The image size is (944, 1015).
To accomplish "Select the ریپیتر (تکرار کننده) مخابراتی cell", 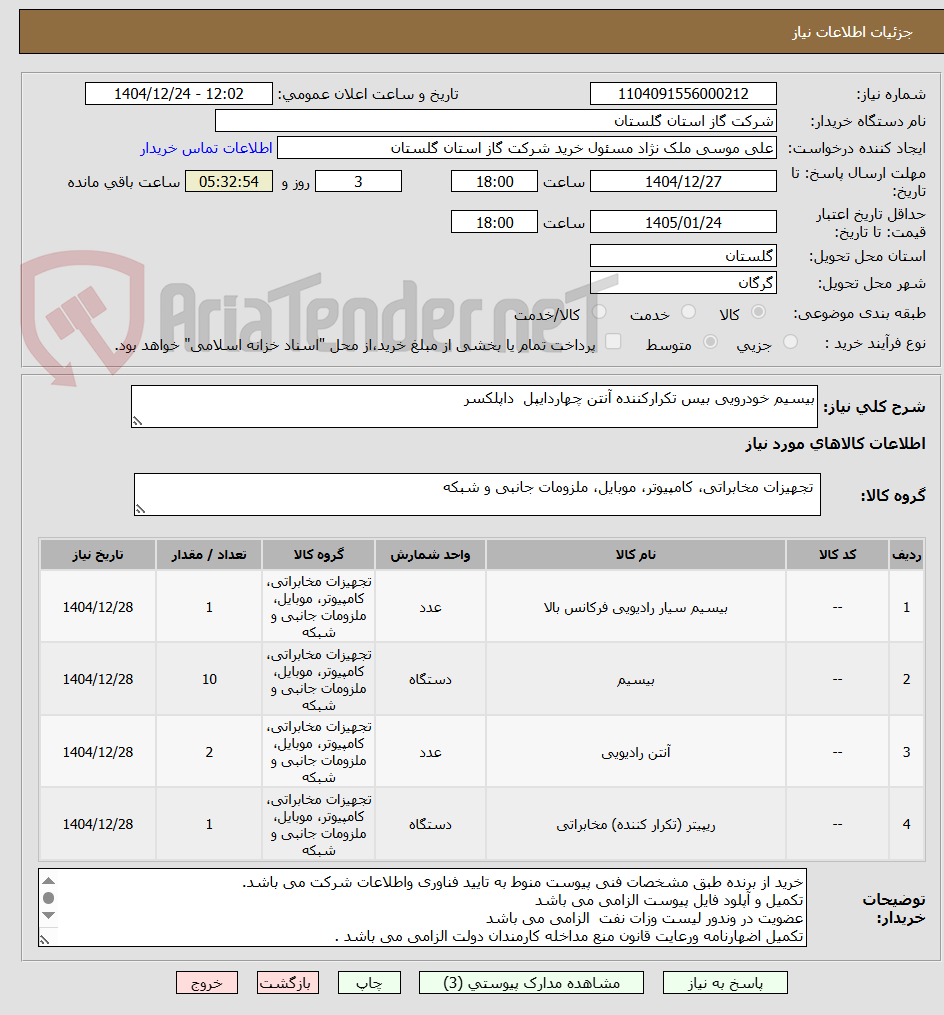I will tap(636, 825).
